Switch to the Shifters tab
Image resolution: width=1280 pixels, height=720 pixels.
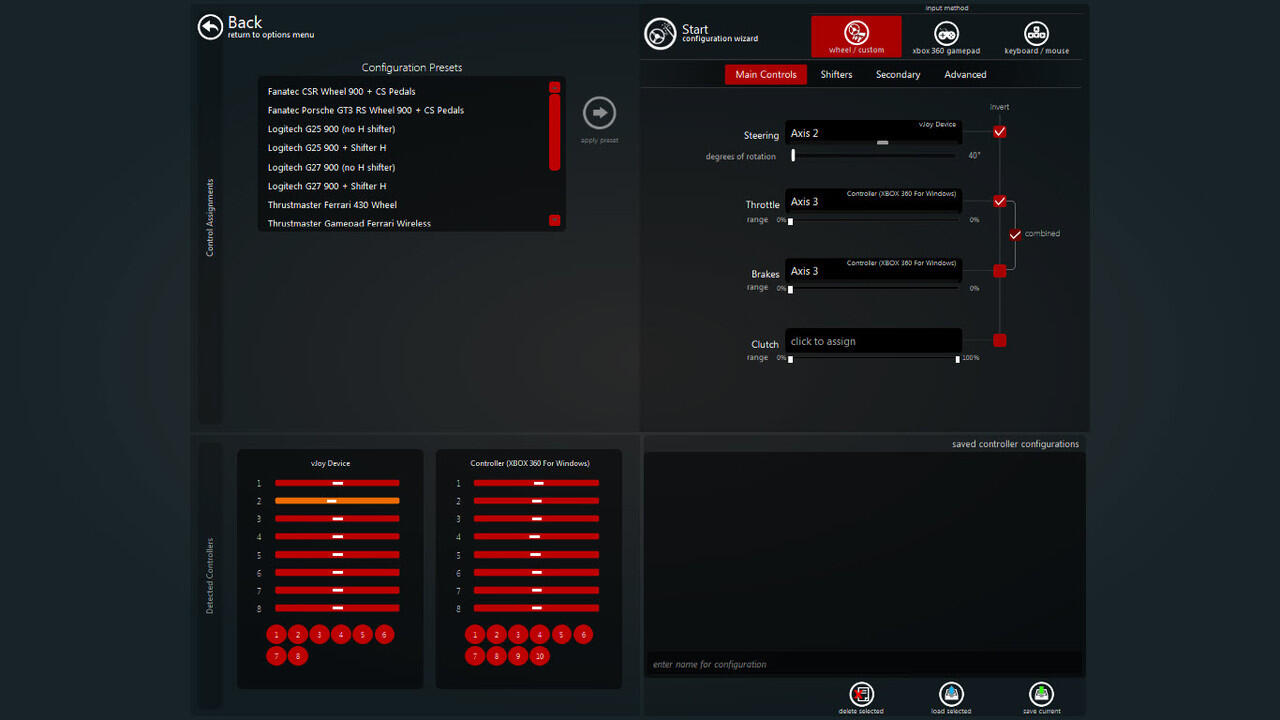pyautogui.click(x=836, y=74)
